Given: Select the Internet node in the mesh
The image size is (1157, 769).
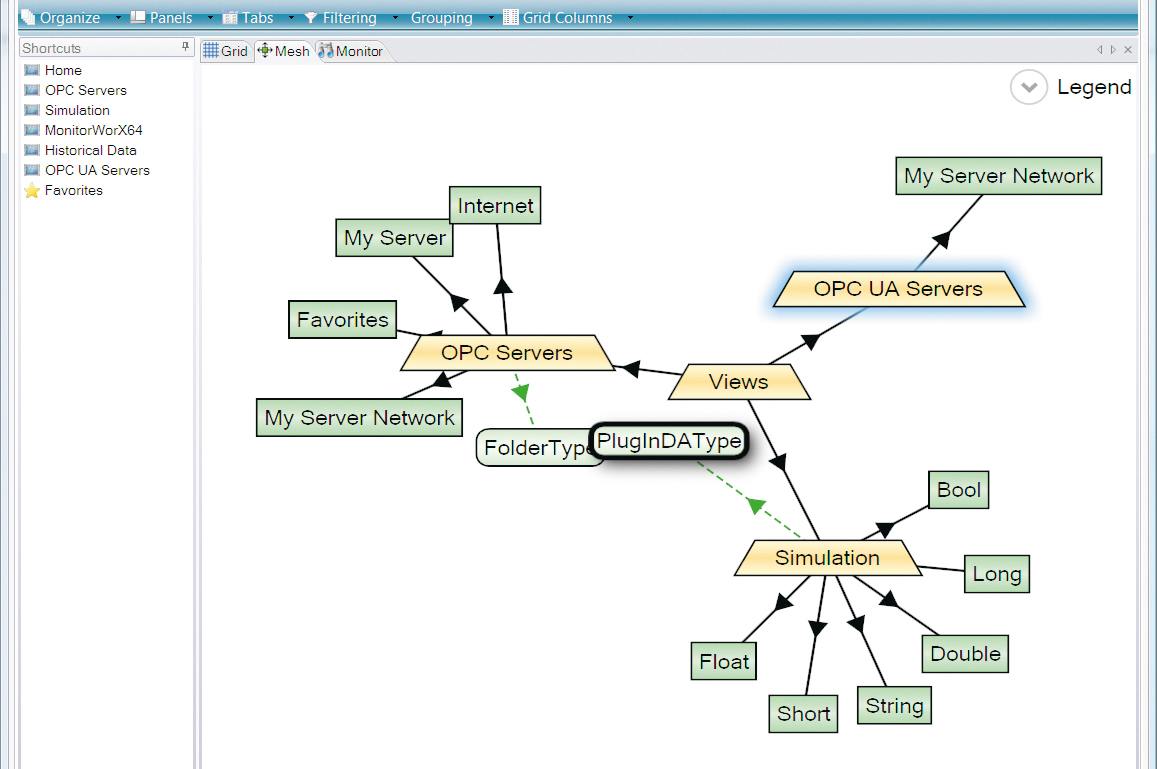Looking at the screenshot, I should point(495,205).
